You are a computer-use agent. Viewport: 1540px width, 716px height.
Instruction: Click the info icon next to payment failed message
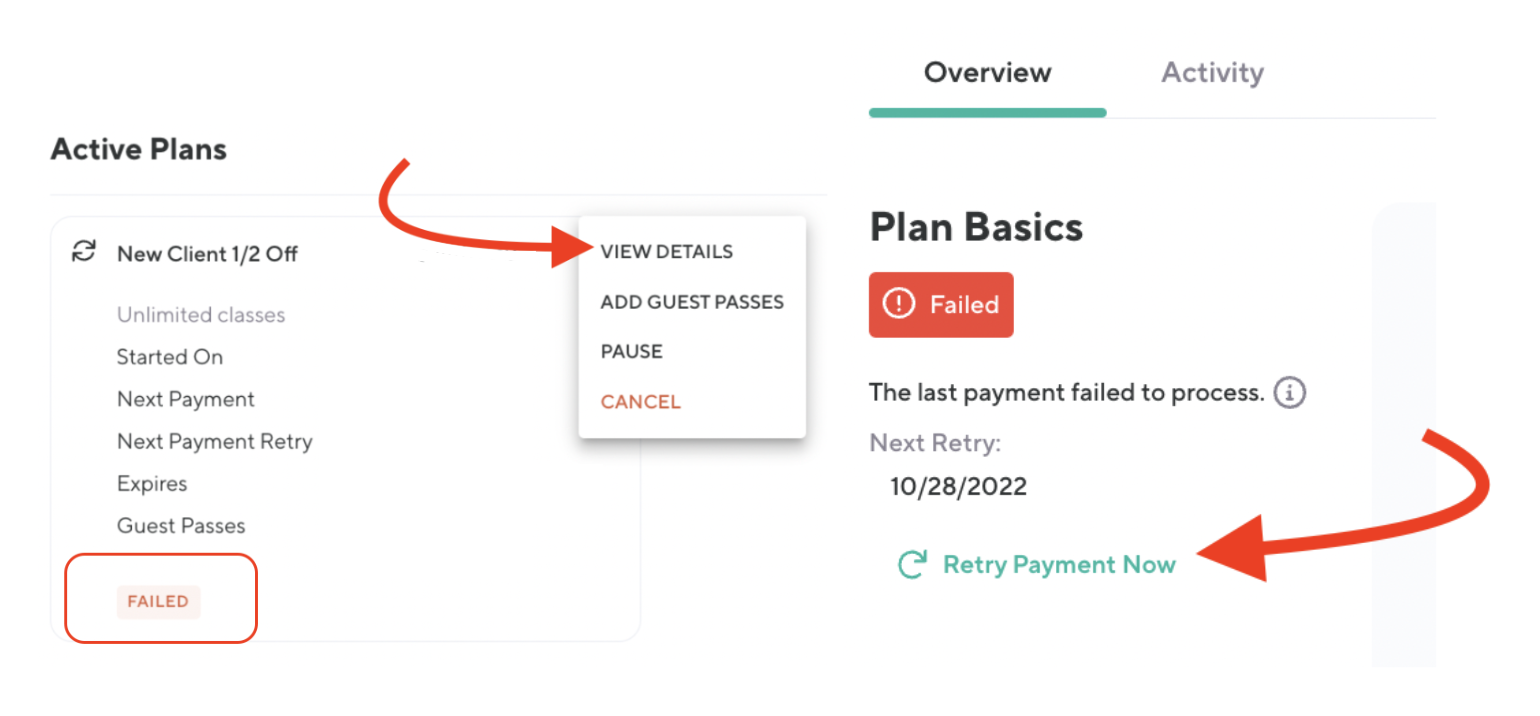[x=1290, y=392]
